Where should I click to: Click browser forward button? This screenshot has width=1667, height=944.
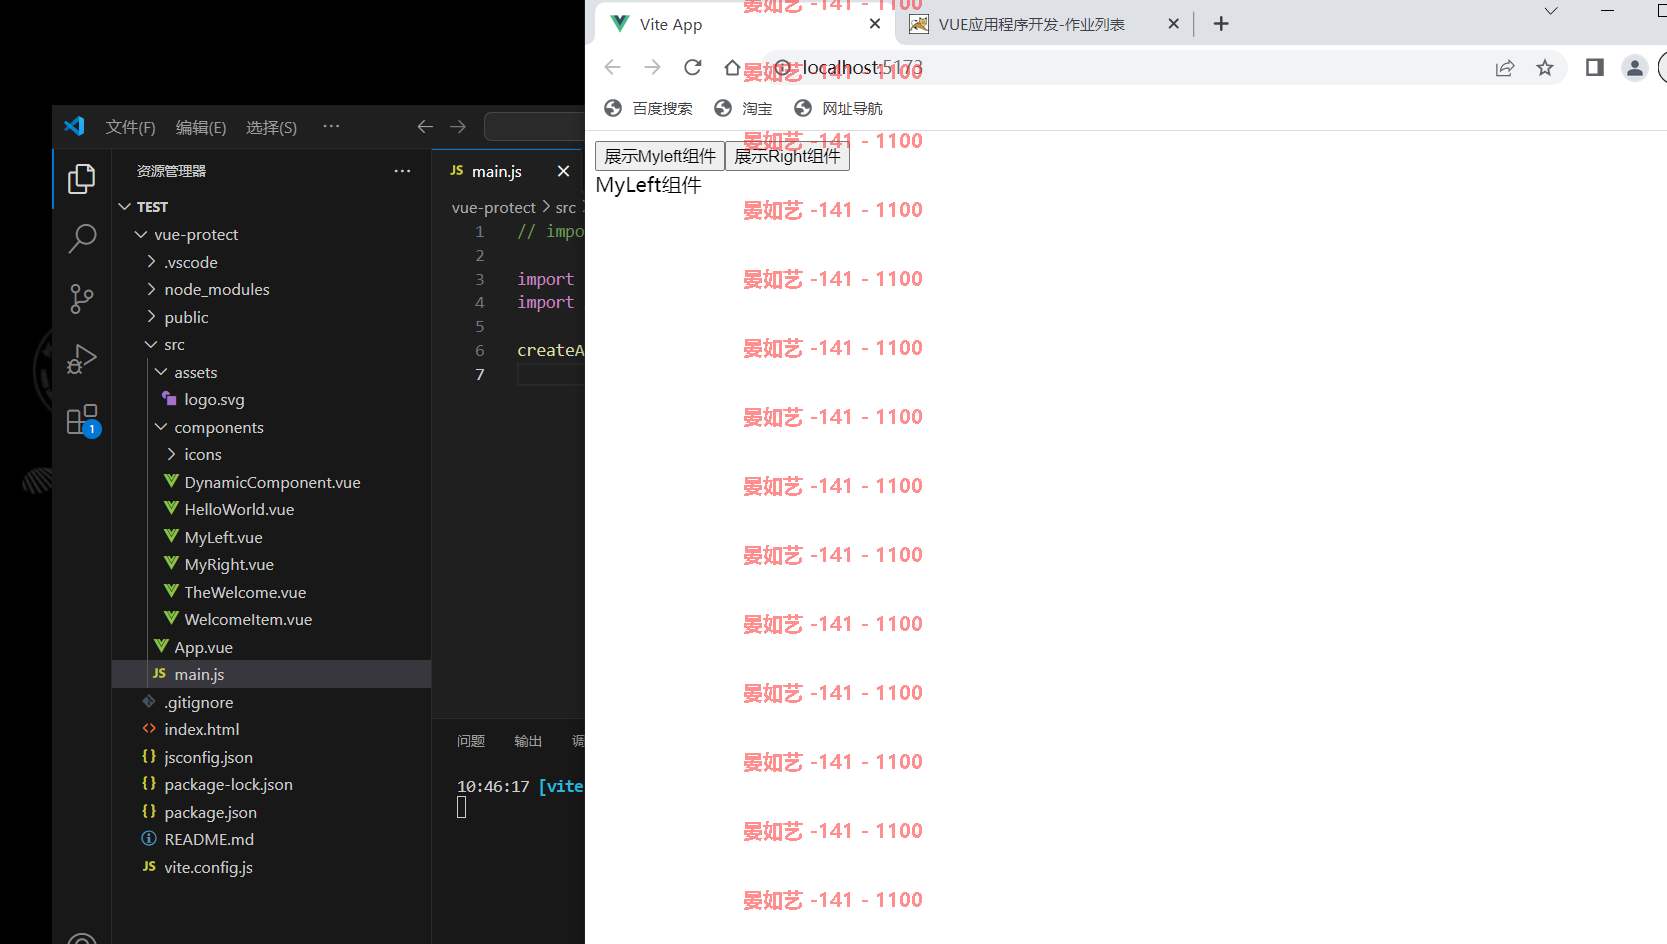coord(652,67)
